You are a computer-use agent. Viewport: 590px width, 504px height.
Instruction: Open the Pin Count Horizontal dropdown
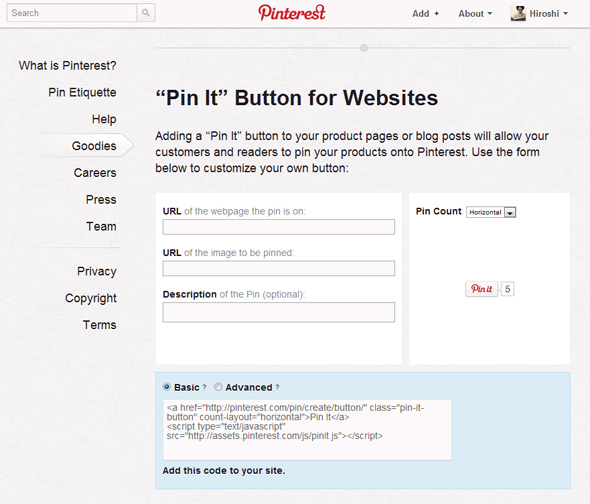tap(491, 212)
